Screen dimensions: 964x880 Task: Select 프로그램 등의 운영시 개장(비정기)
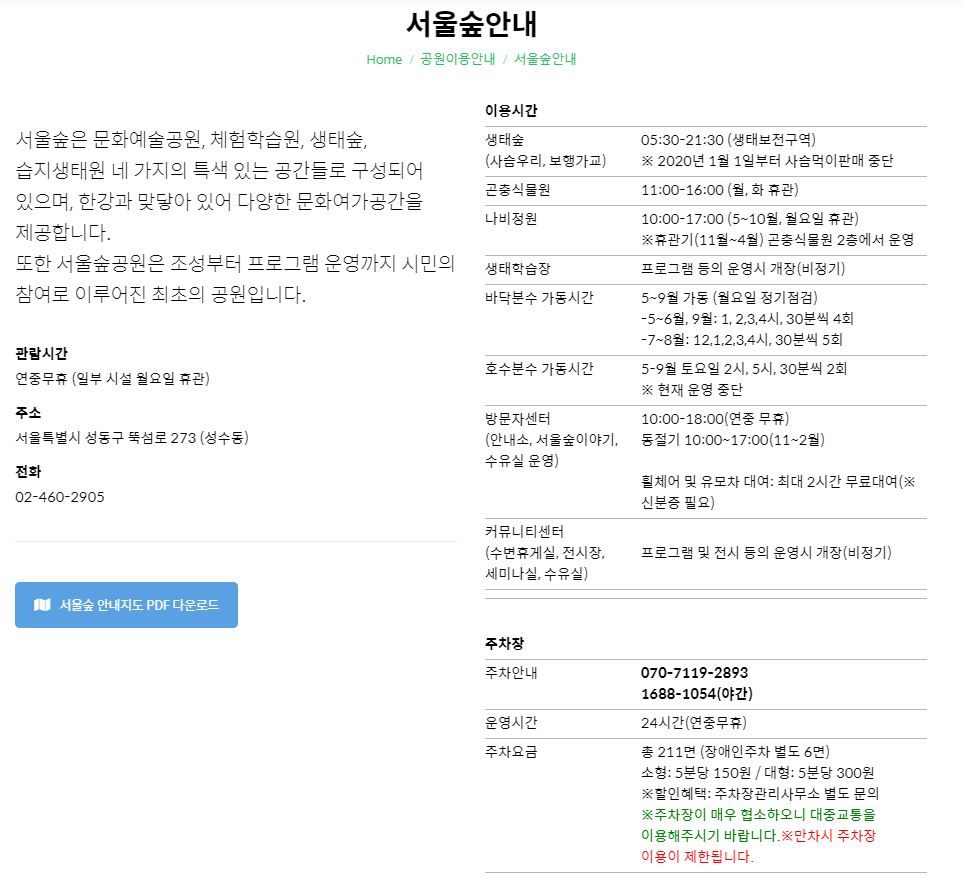tap(743, 268)
